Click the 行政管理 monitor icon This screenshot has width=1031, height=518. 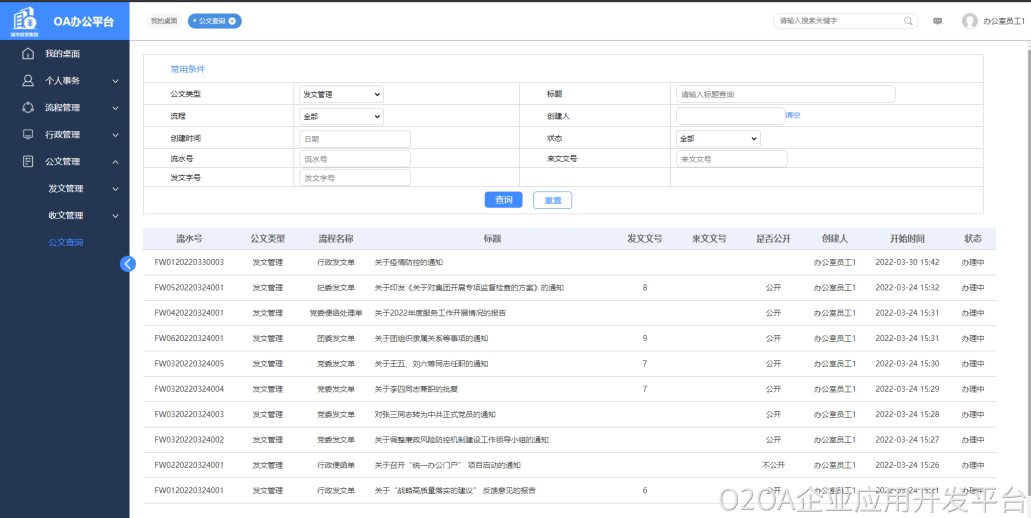tap(28, 134)
